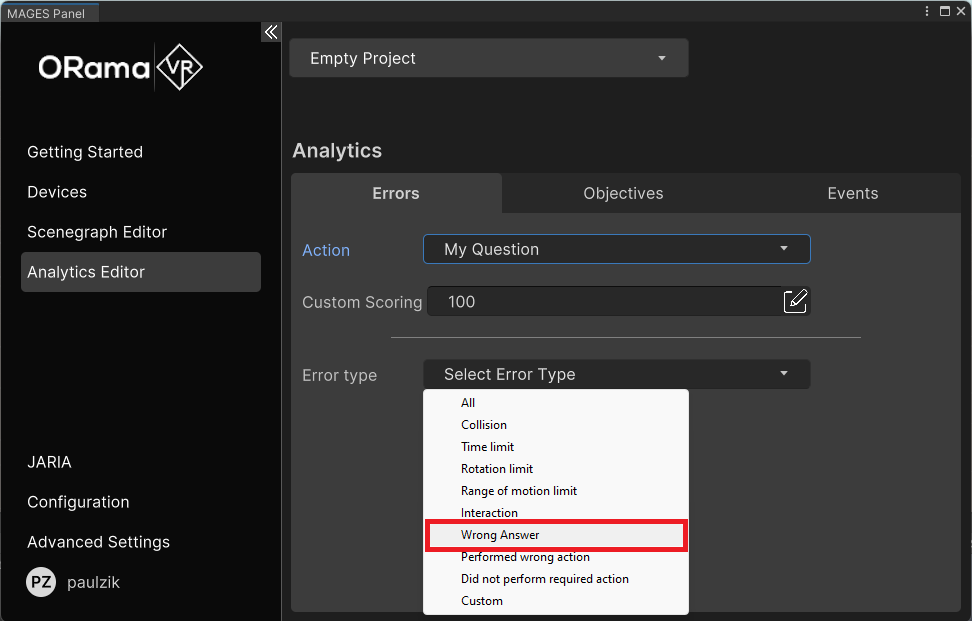This screenshot has height=621, width=972.
Task: Click the ORama VR logo
Action: (119, 67)
